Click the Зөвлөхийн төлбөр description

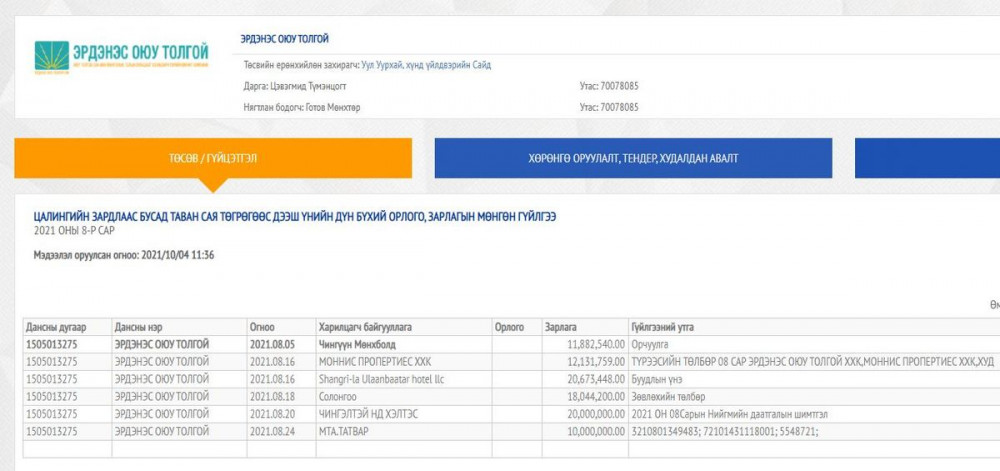coord(668,396)
